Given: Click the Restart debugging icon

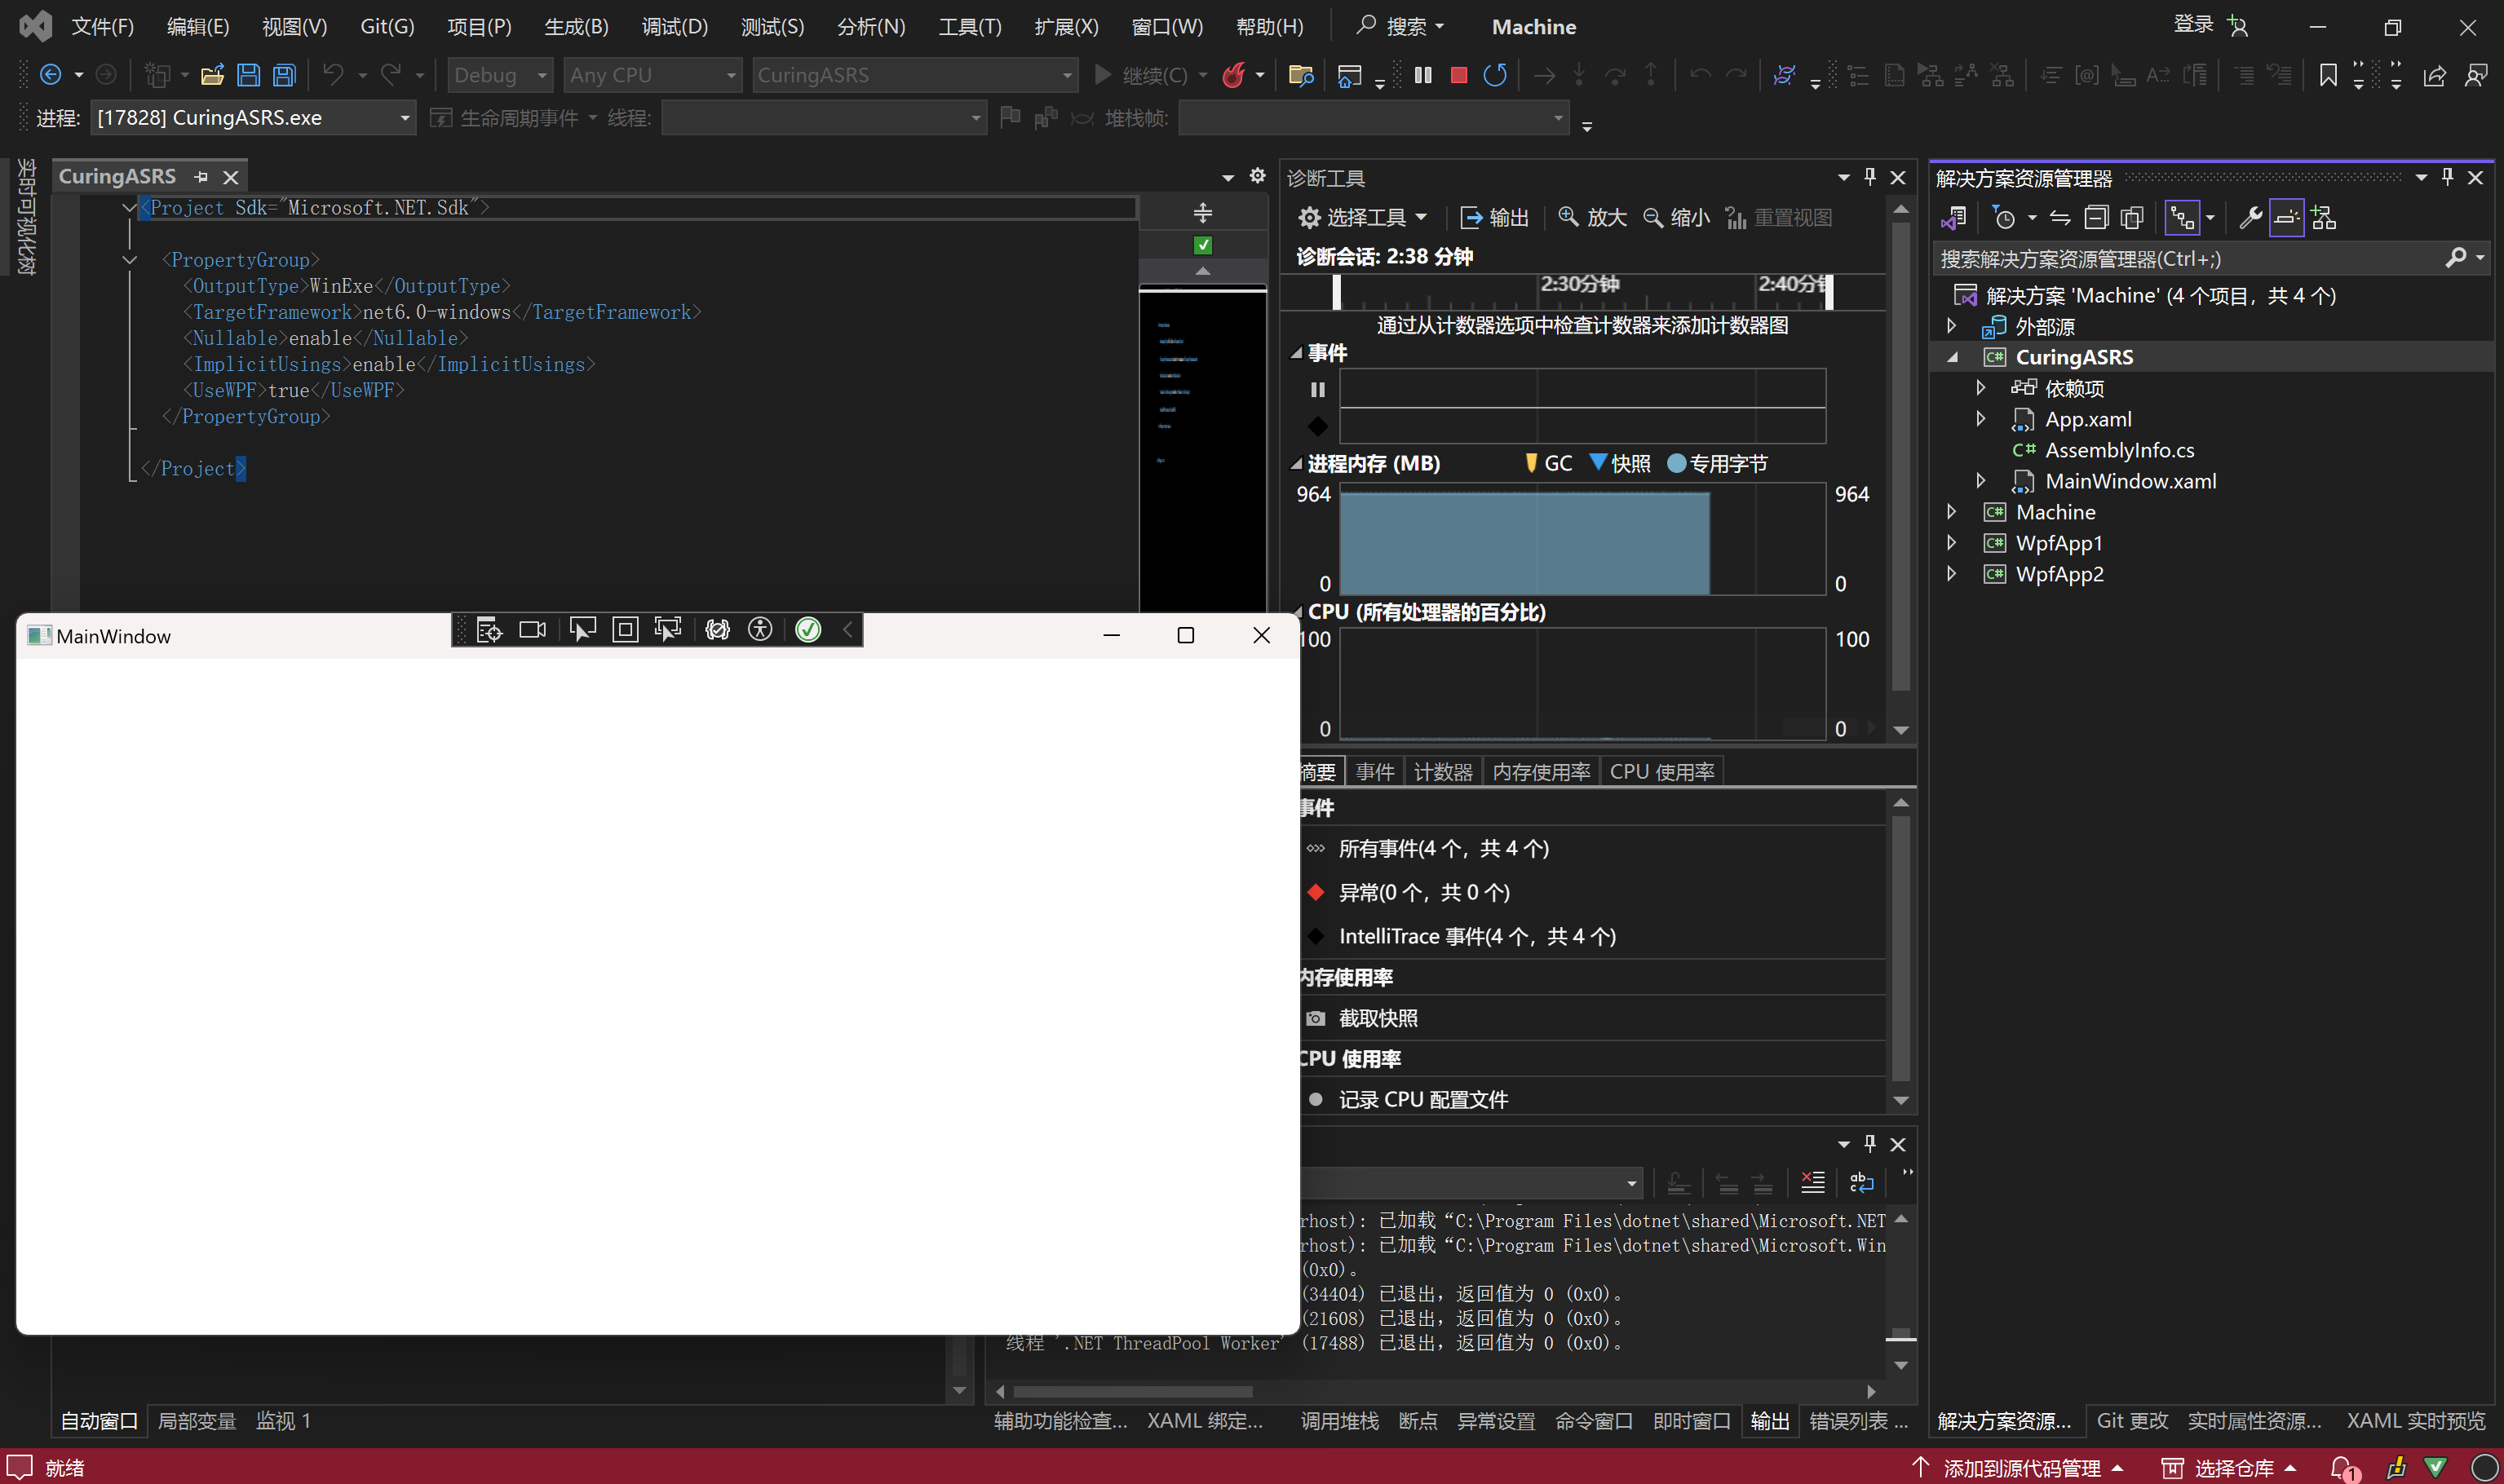Looking at the screenshot, I should [x=1494, y=75].
